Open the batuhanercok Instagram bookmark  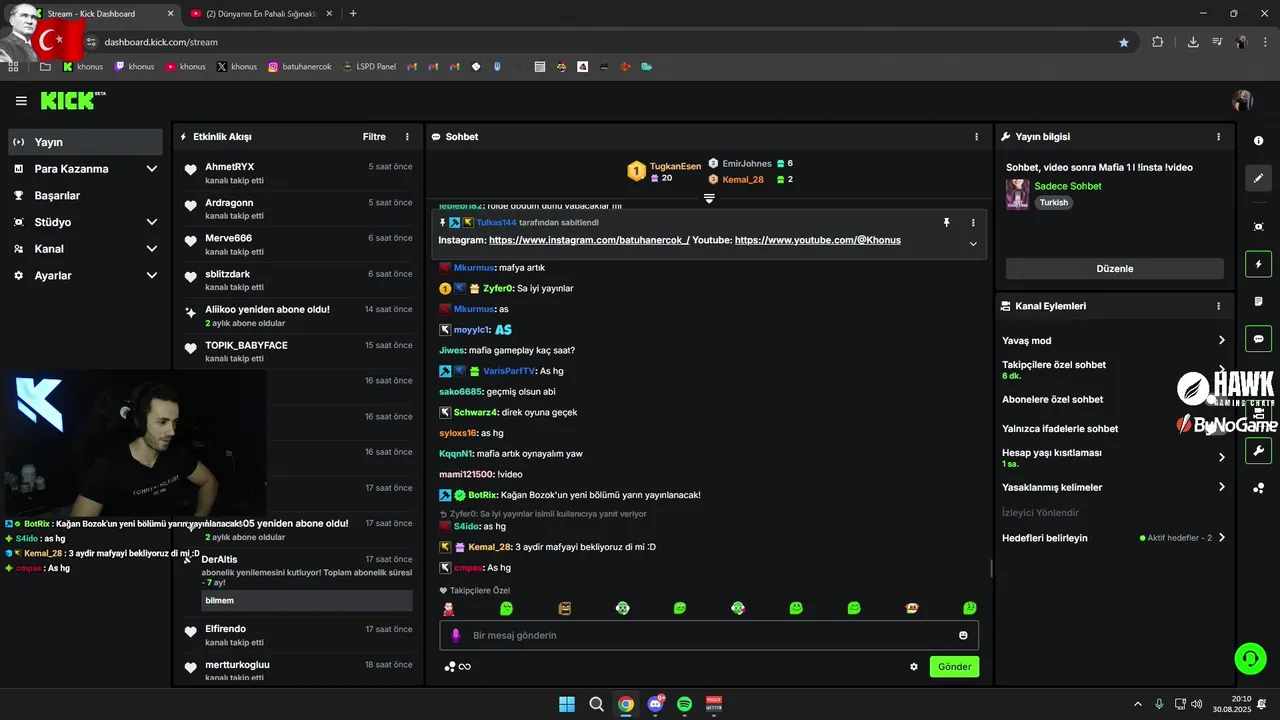(x=299, y=67)
